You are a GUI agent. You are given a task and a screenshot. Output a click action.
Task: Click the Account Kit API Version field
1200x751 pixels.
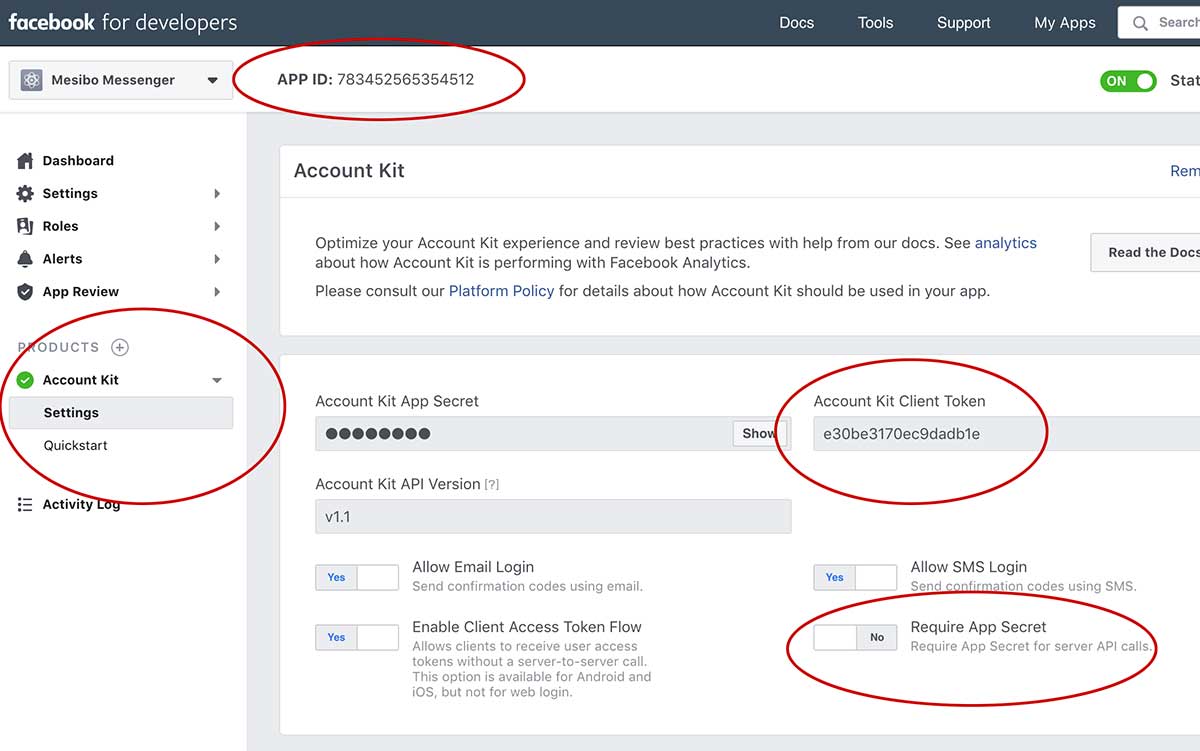click(x=553, y=516)
